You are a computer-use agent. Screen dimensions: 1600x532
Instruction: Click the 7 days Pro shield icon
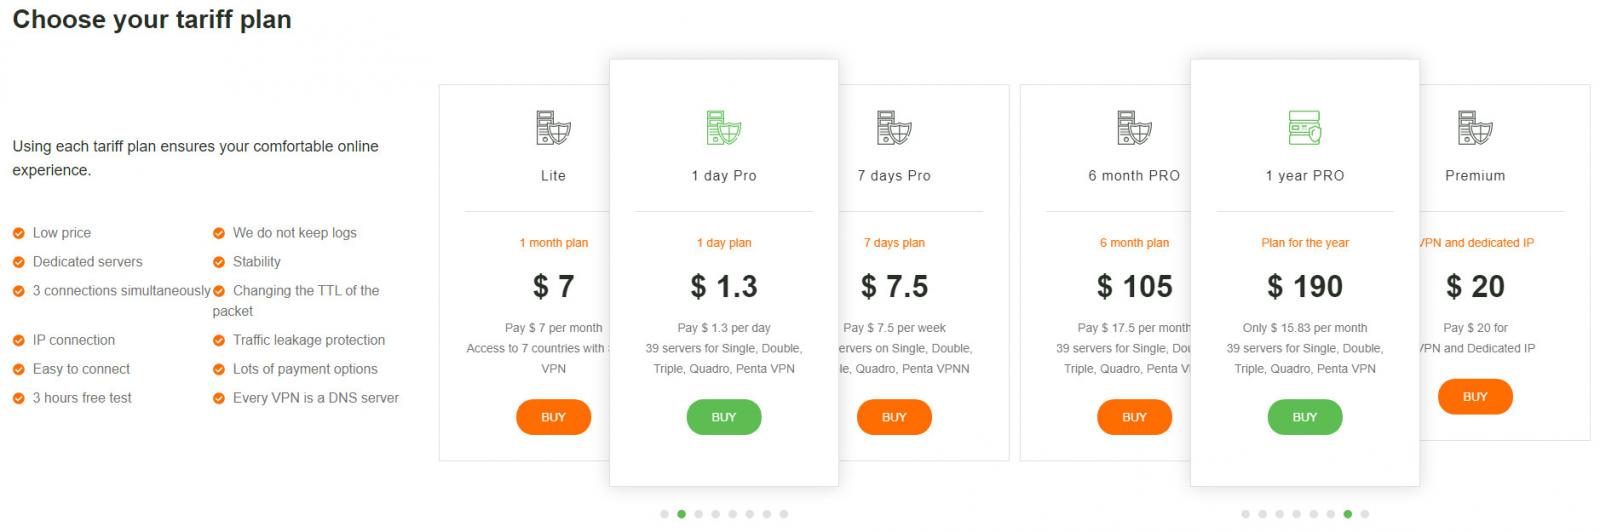(x=894, y=128)
